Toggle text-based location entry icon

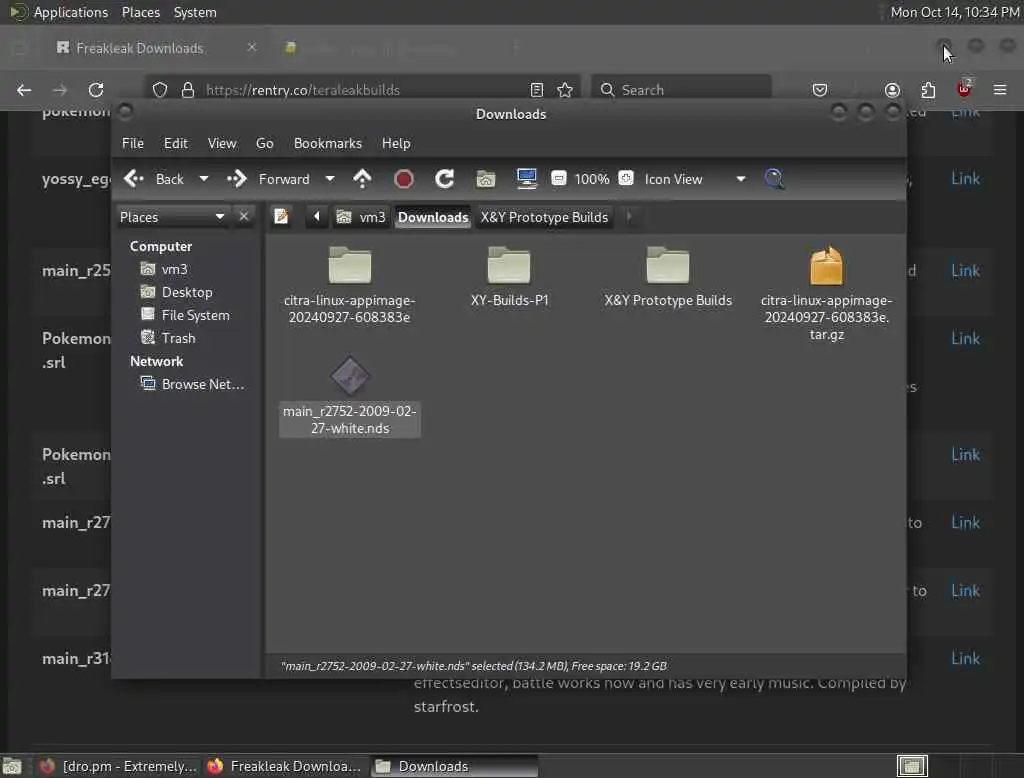281,216
